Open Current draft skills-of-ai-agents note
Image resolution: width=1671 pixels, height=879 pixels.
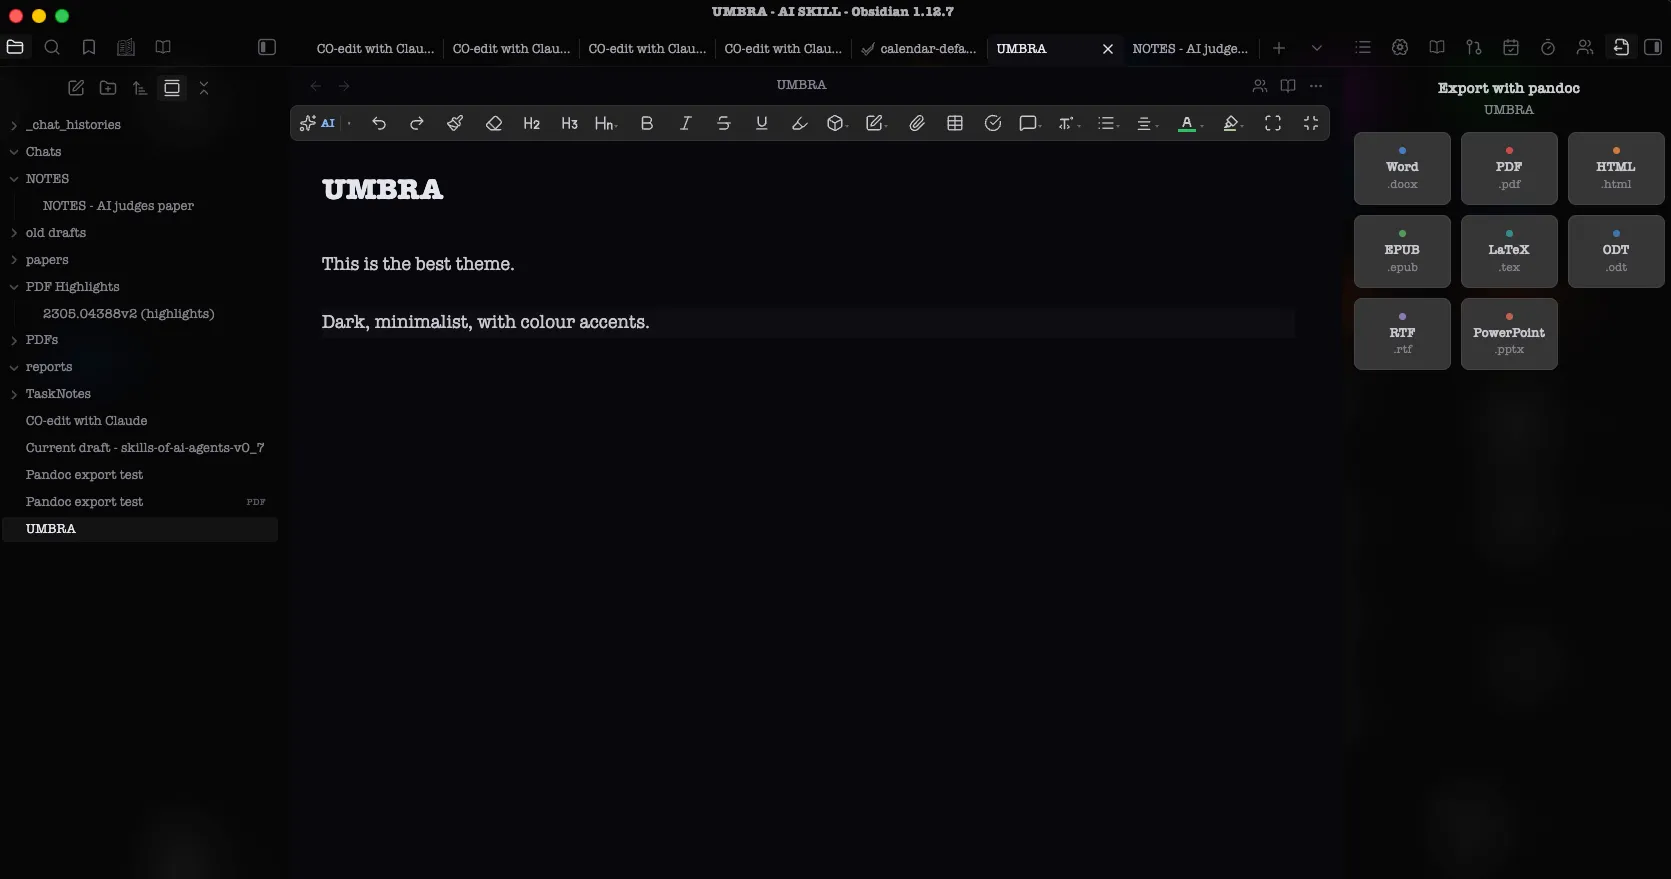pyautogui.click(x=145, y=448)
